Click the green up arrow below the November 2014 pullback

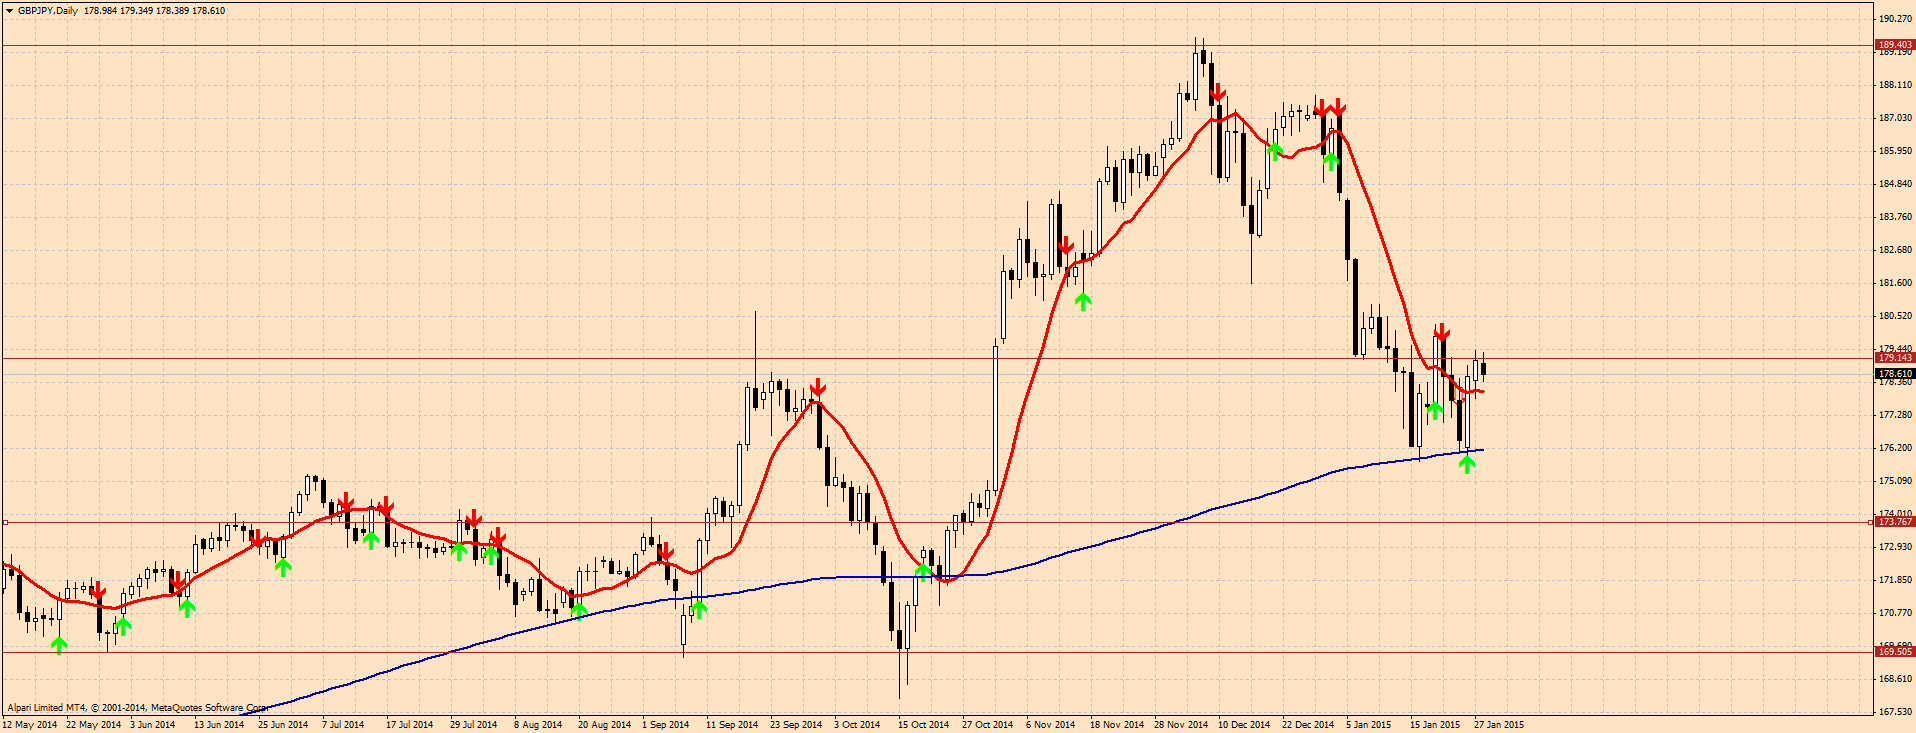(1083, 300)
